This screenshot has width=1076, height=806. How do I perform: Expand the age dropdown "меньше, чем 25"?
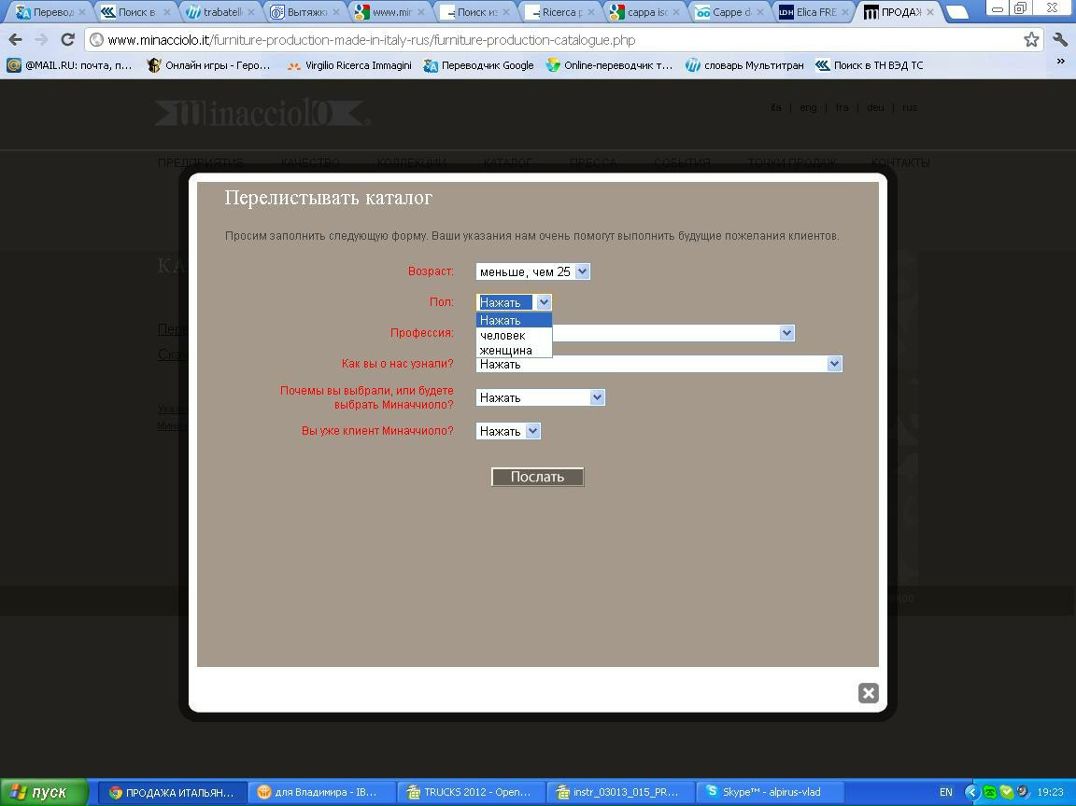(533, 271)
